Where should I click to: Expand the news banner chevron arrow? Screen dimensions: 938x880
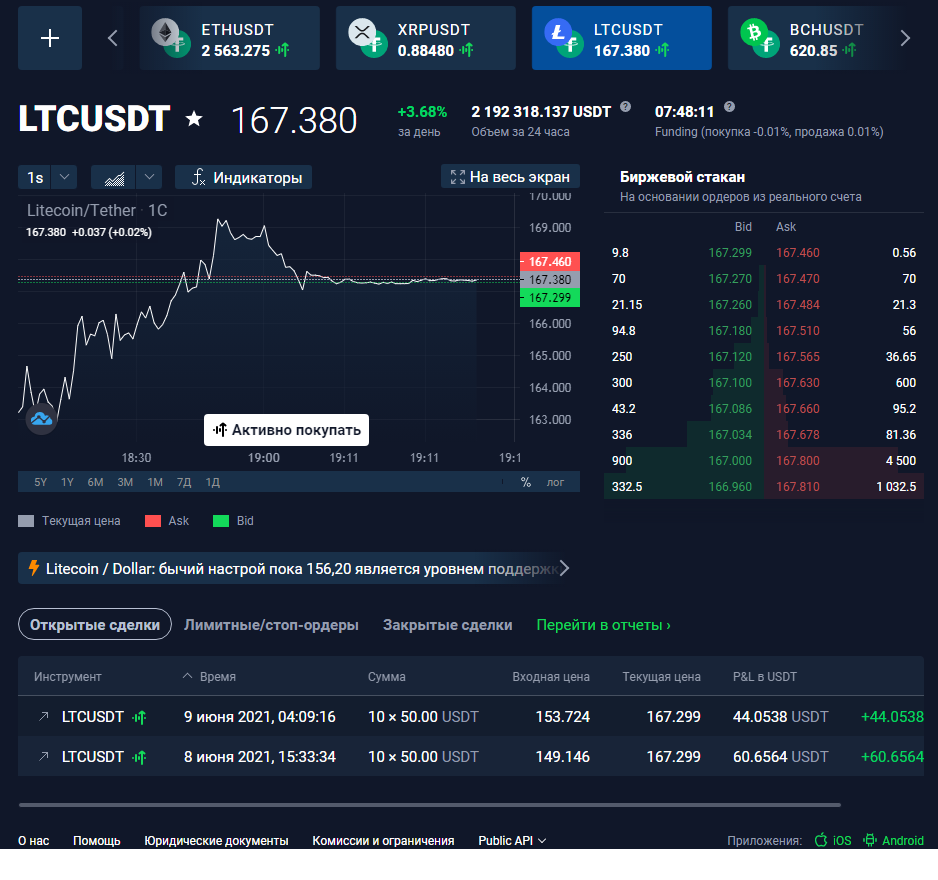tap(564, 568)
